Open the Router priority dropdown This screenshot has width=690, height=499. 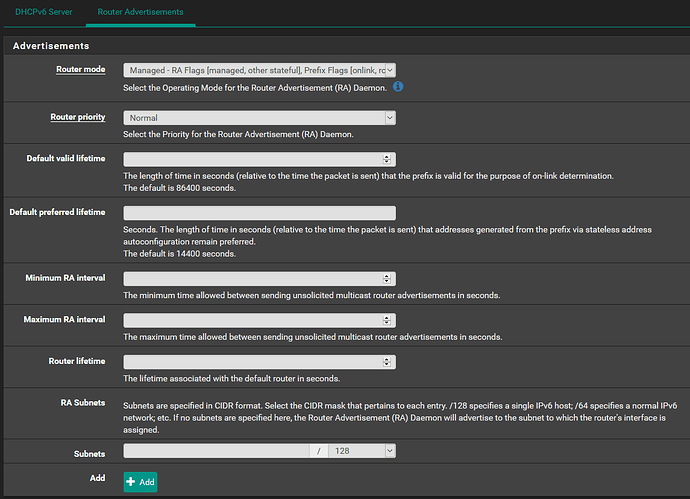(x=260, y=118)
